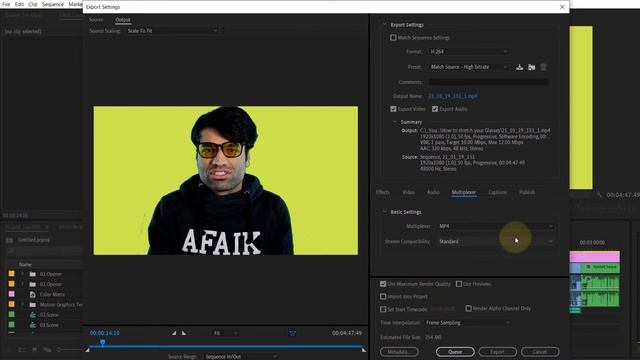
Task: Switch to the Publish tab
Action: tap(527, 192)
